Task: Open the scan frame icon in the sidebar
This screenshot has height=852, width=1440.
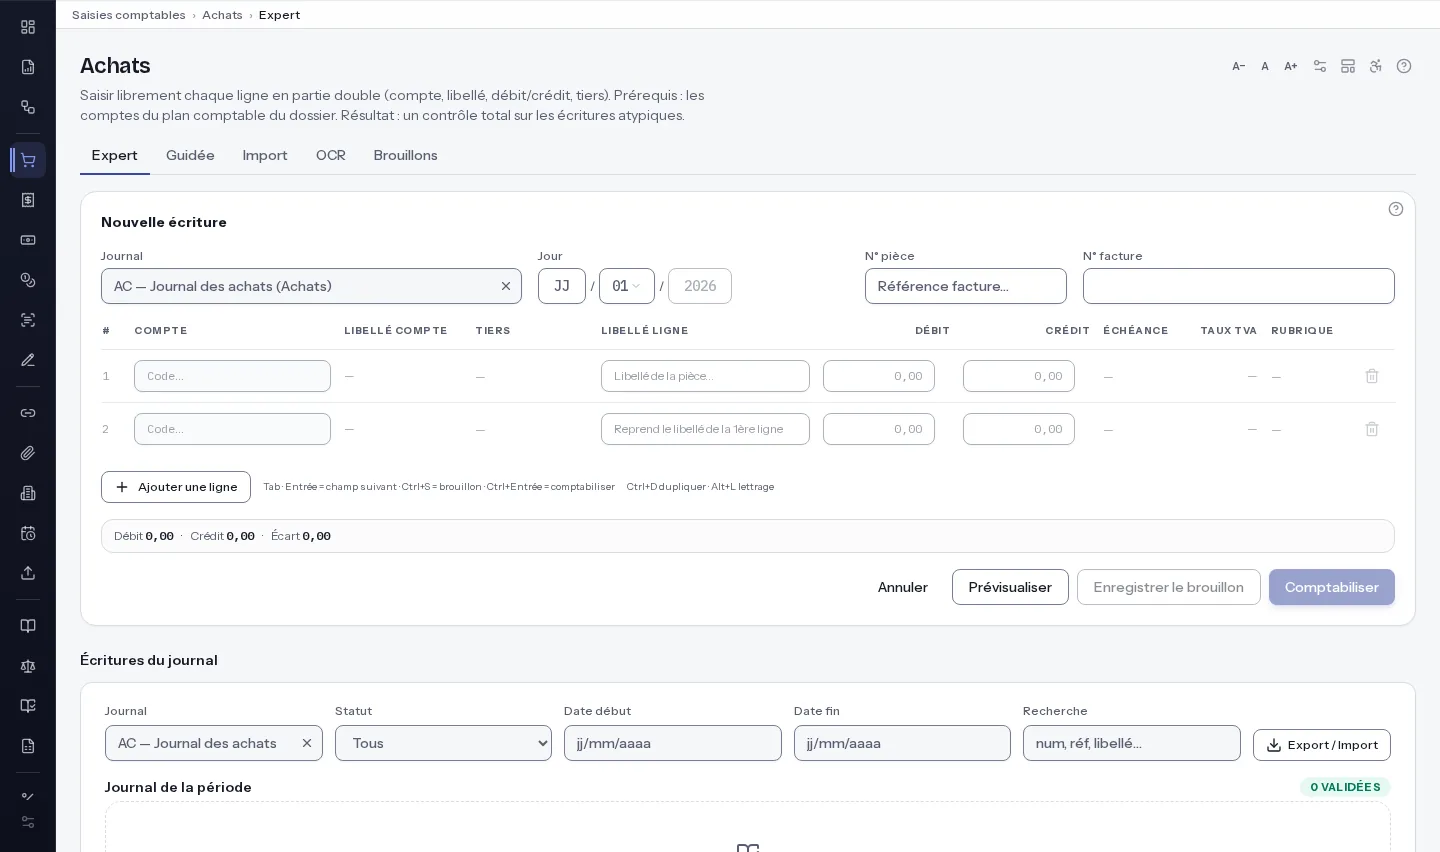Action: (28, 320)
